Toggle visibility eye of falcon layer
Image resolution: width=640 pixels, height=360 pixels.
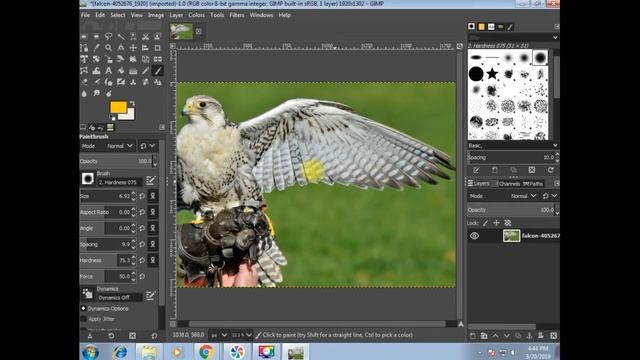tap(474, 236)
